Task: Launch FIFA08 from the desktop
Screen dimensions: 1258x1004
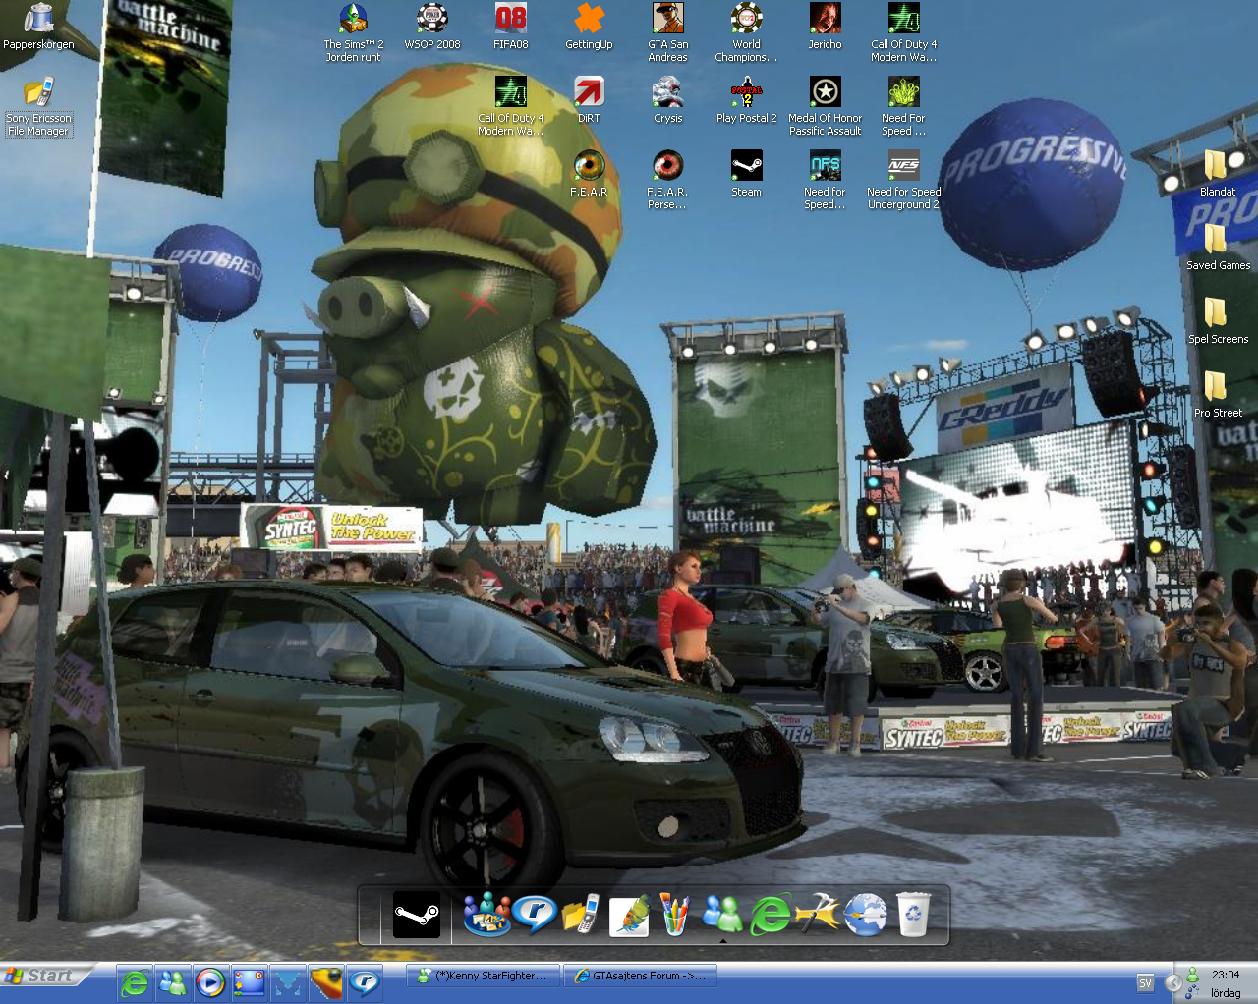Action: tap(510, 19)
